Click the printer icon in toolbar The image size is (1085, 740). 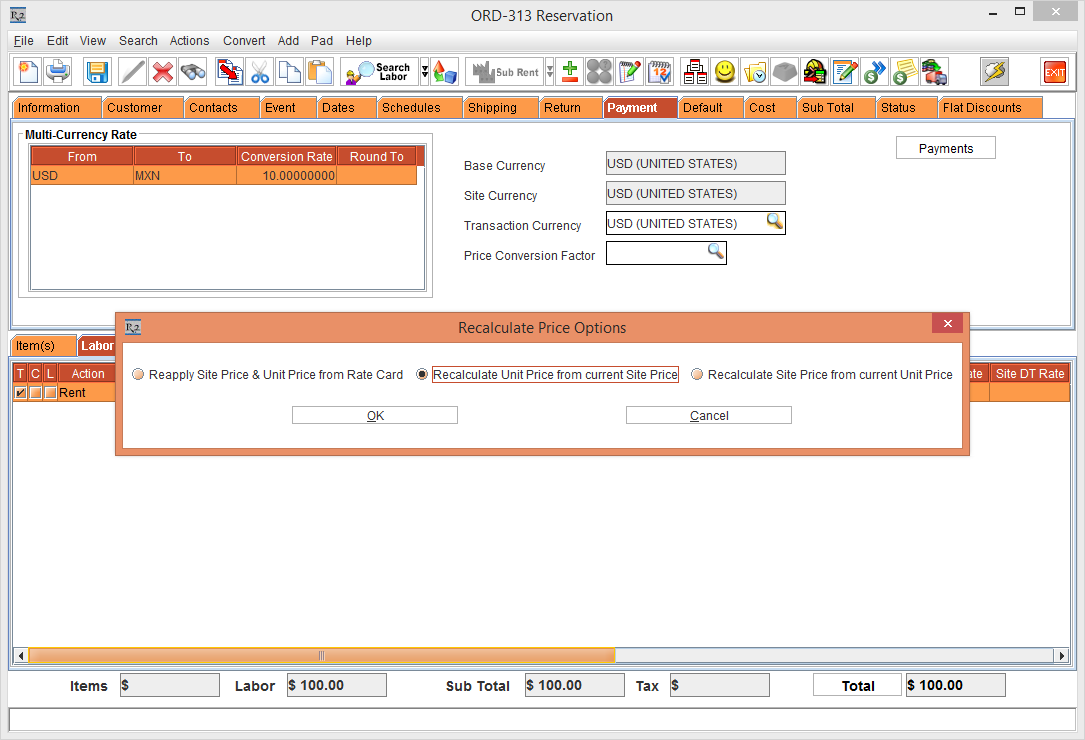(x=57, y=72)
